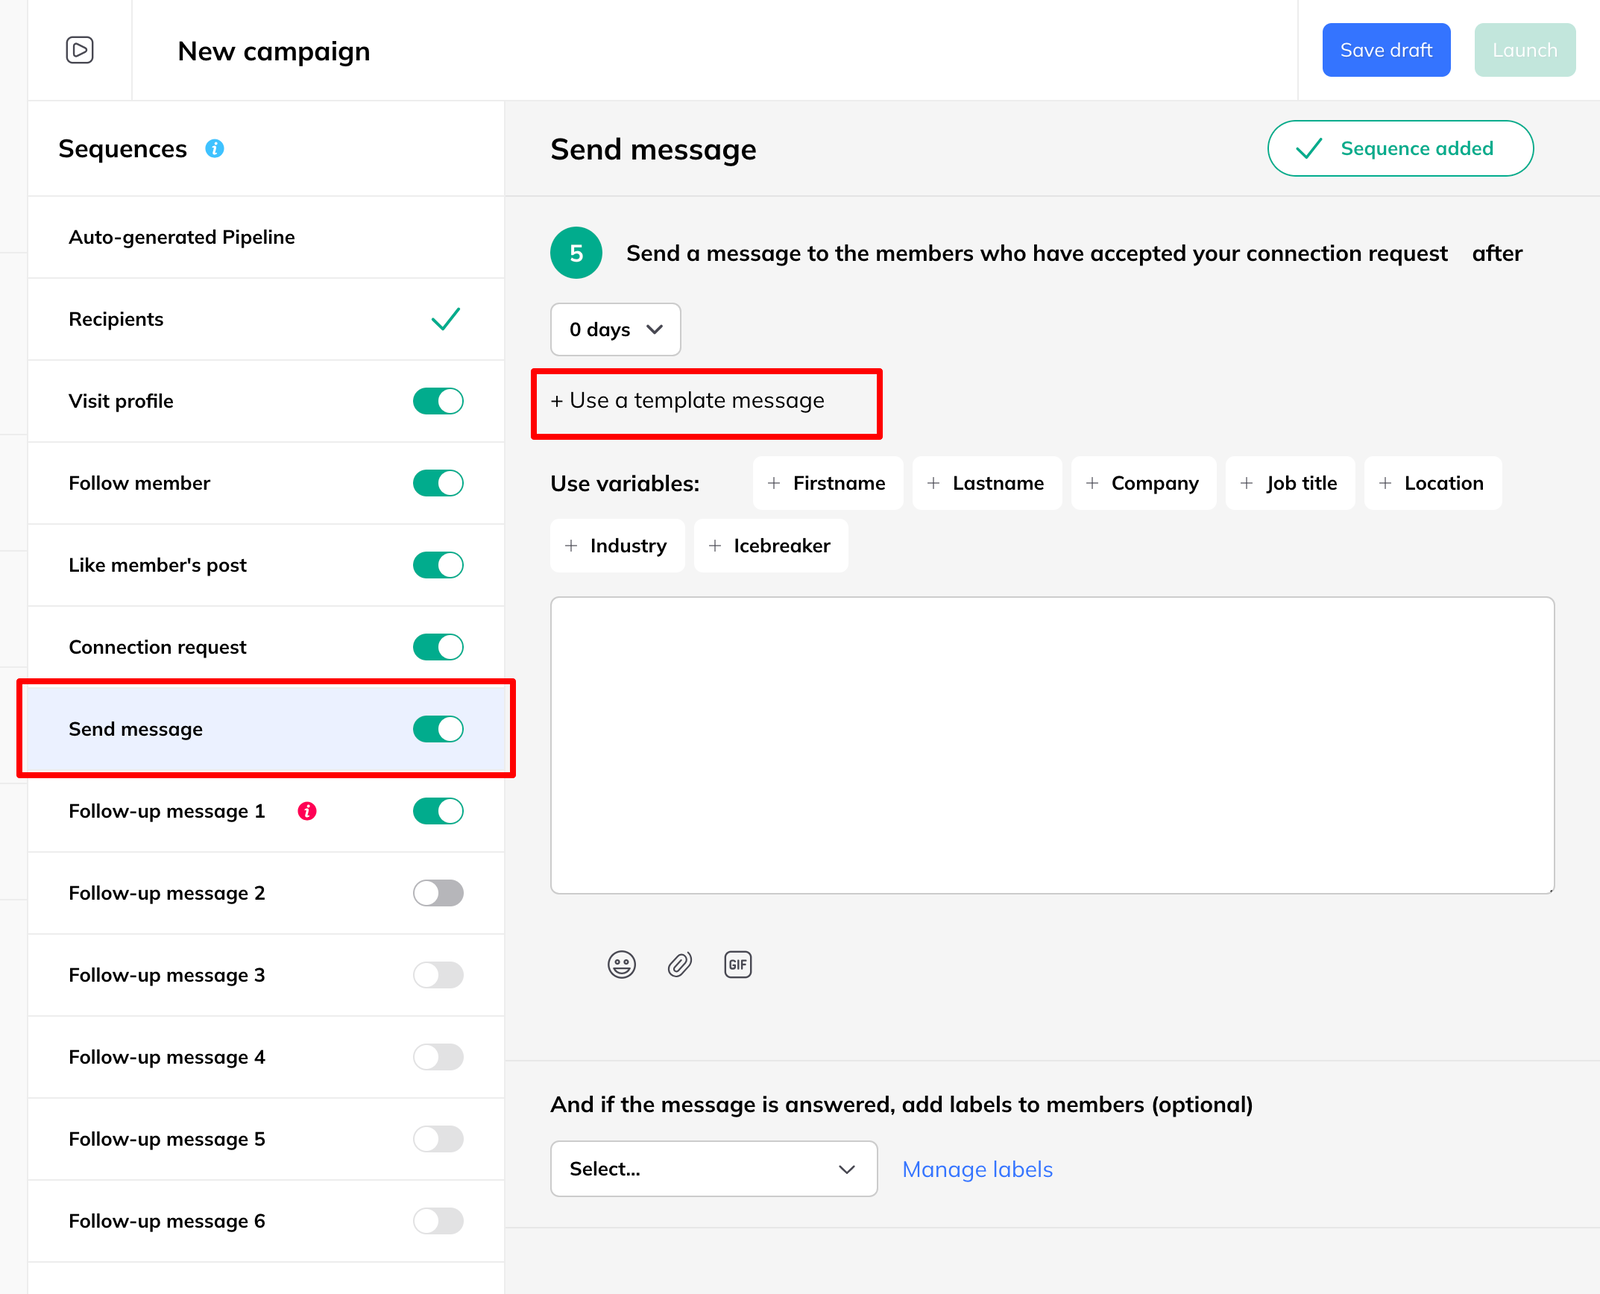Open the Manage labels link

point(977,1169)
